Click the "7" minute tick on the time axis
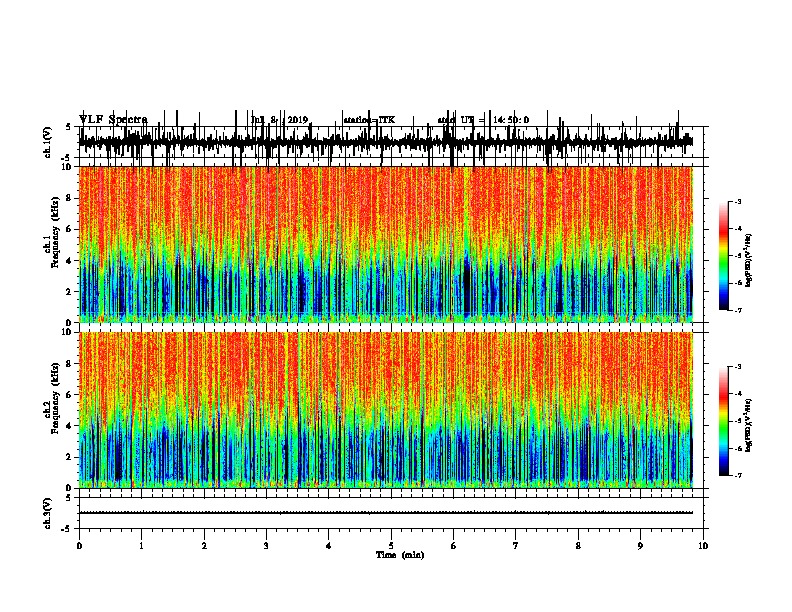The height and width of the screenshot is (612, 792). pos(516,546)
